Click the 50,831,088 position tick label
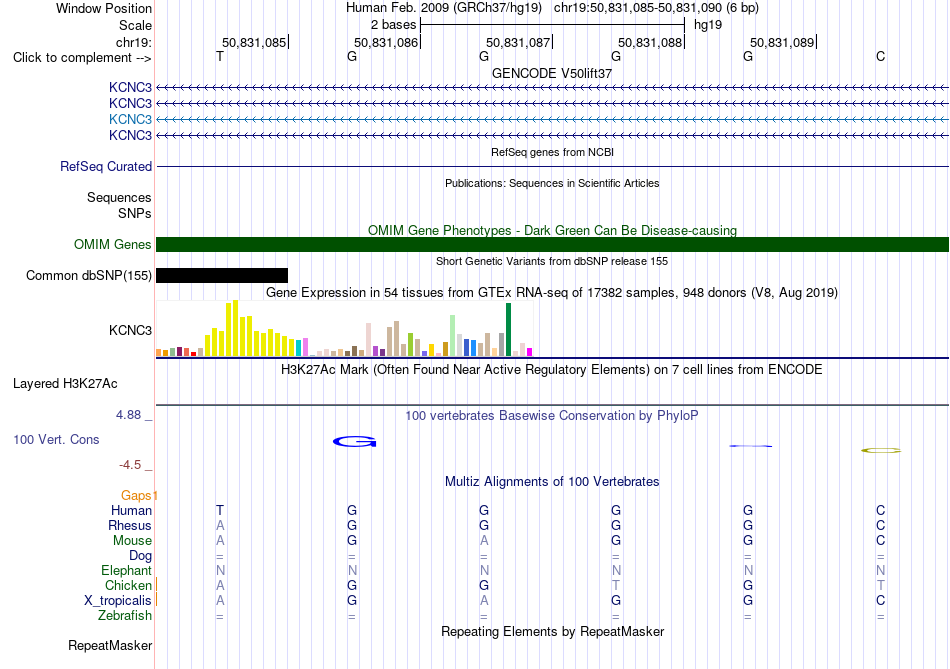 click(650, 42)
